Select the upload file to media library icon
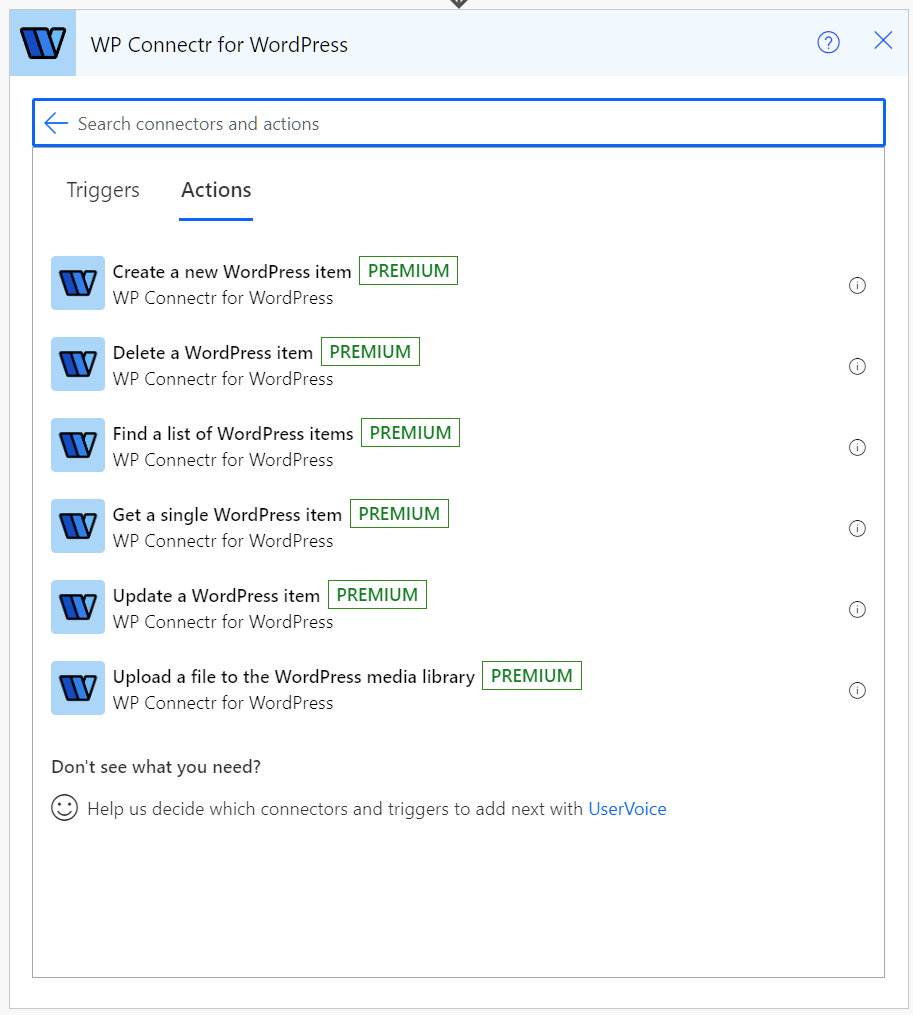 click(x=77, y=688)
